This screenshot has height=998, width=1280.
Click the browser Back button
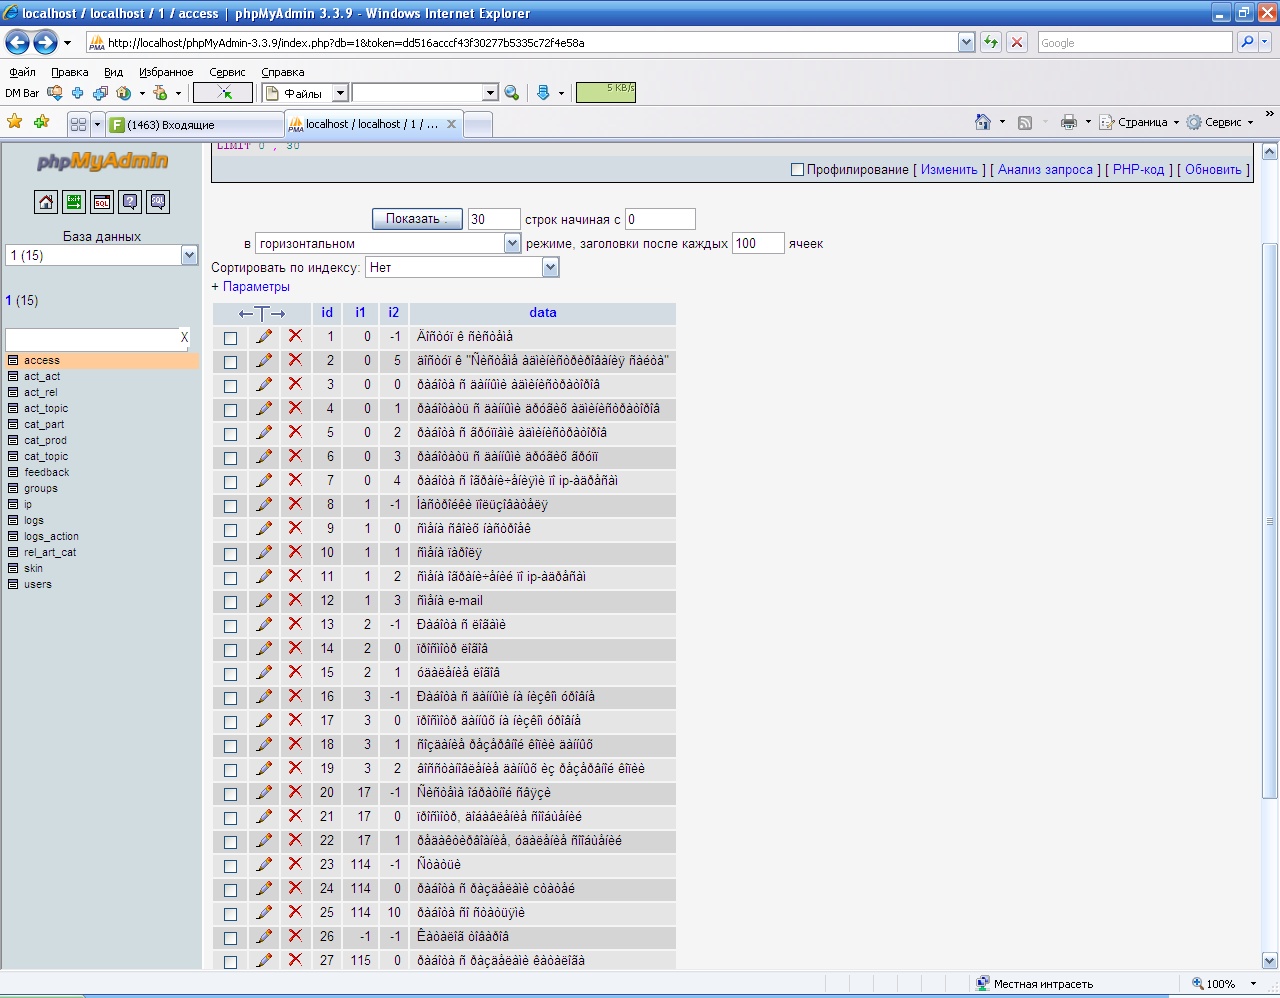(17, 42)
